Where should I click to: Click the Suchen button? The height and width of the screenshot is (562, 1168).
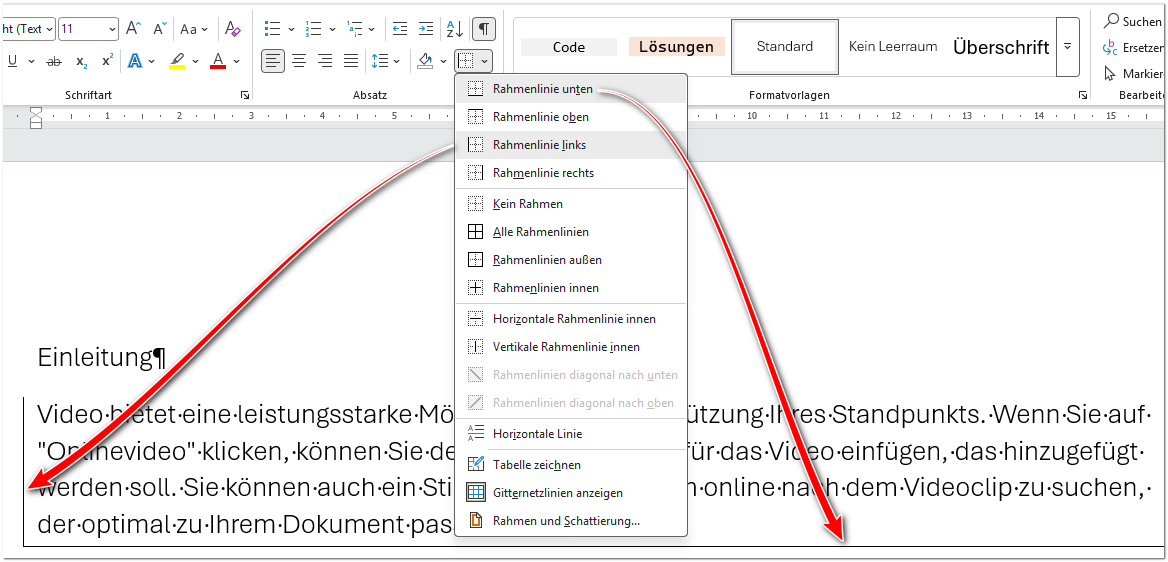coord(1133,21)
